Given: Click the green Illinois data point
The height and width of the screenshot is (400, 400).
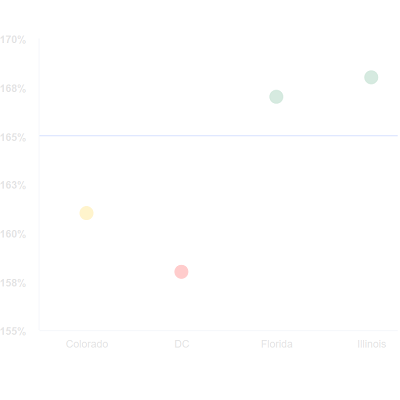Looking at the screenshot, I should click(371, 77).
